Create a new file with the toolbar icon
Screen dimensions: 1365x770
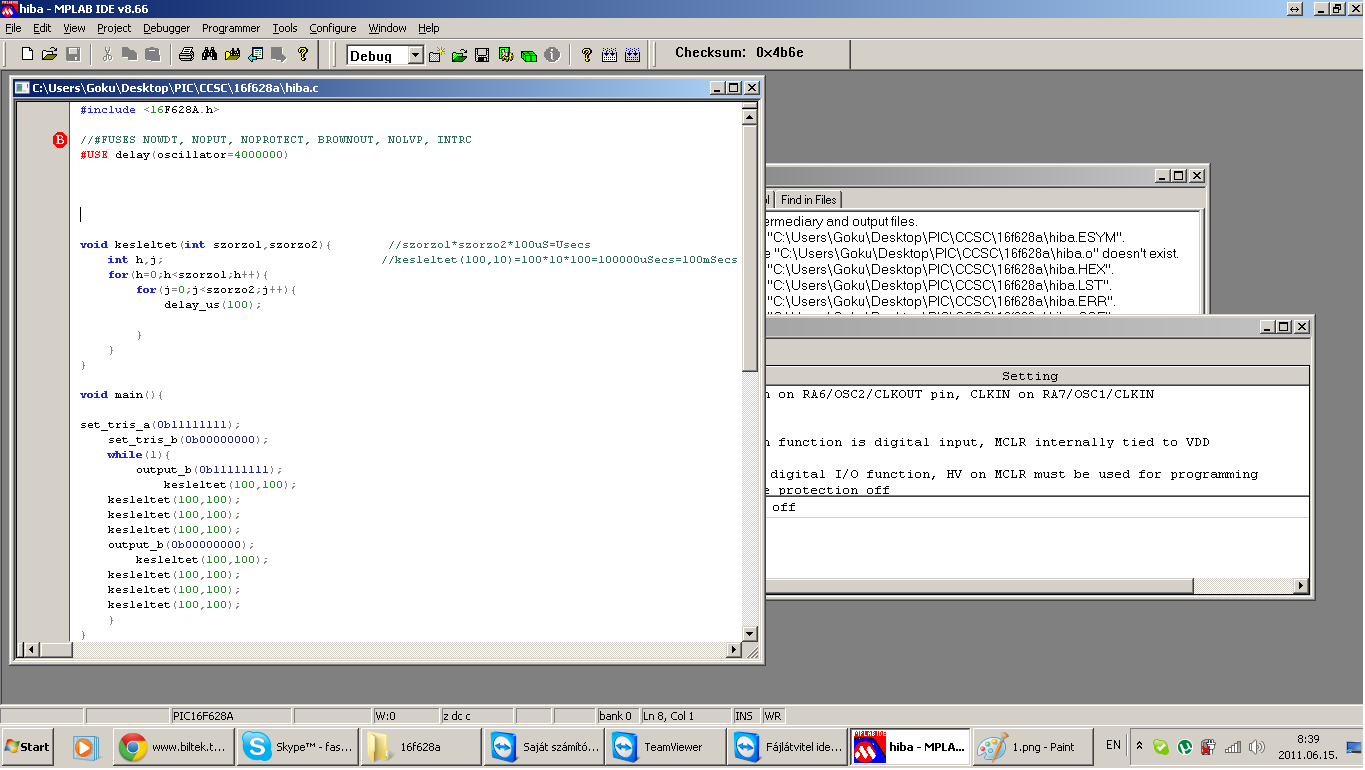[26, 54]
